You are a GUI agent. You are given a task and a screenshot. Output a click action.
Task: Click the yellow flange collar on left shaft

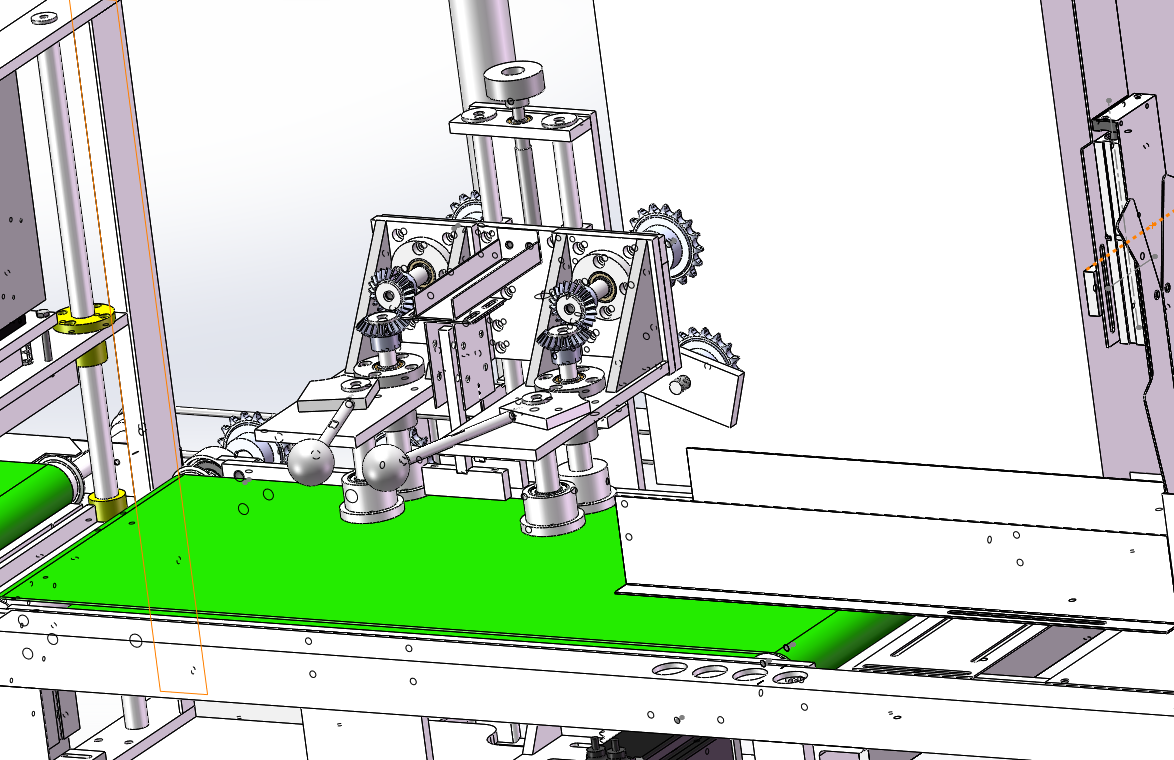(x=84, y=319)
